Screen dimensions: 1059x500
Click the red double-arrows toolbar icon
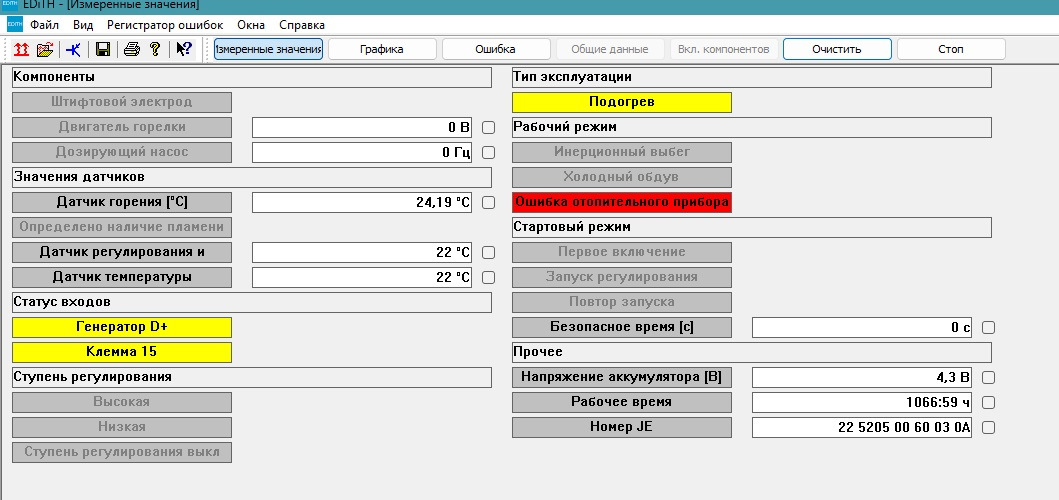click(x=20, y=49)
